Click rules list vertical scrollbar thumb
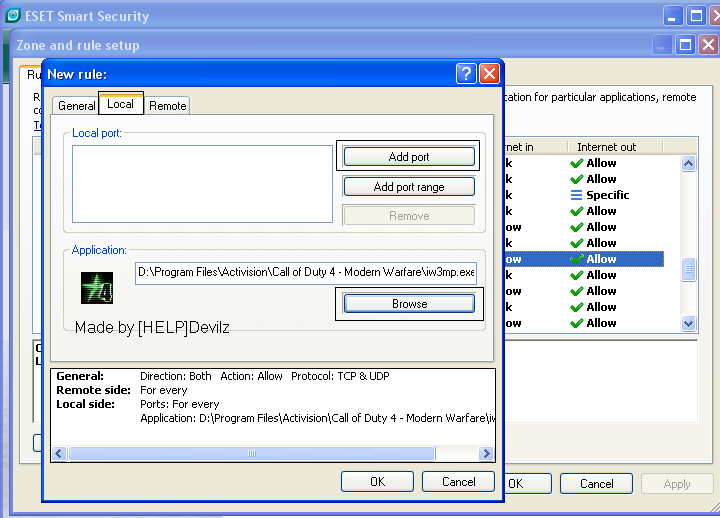The height and width of the screenshot is (518, 720). 688,270
